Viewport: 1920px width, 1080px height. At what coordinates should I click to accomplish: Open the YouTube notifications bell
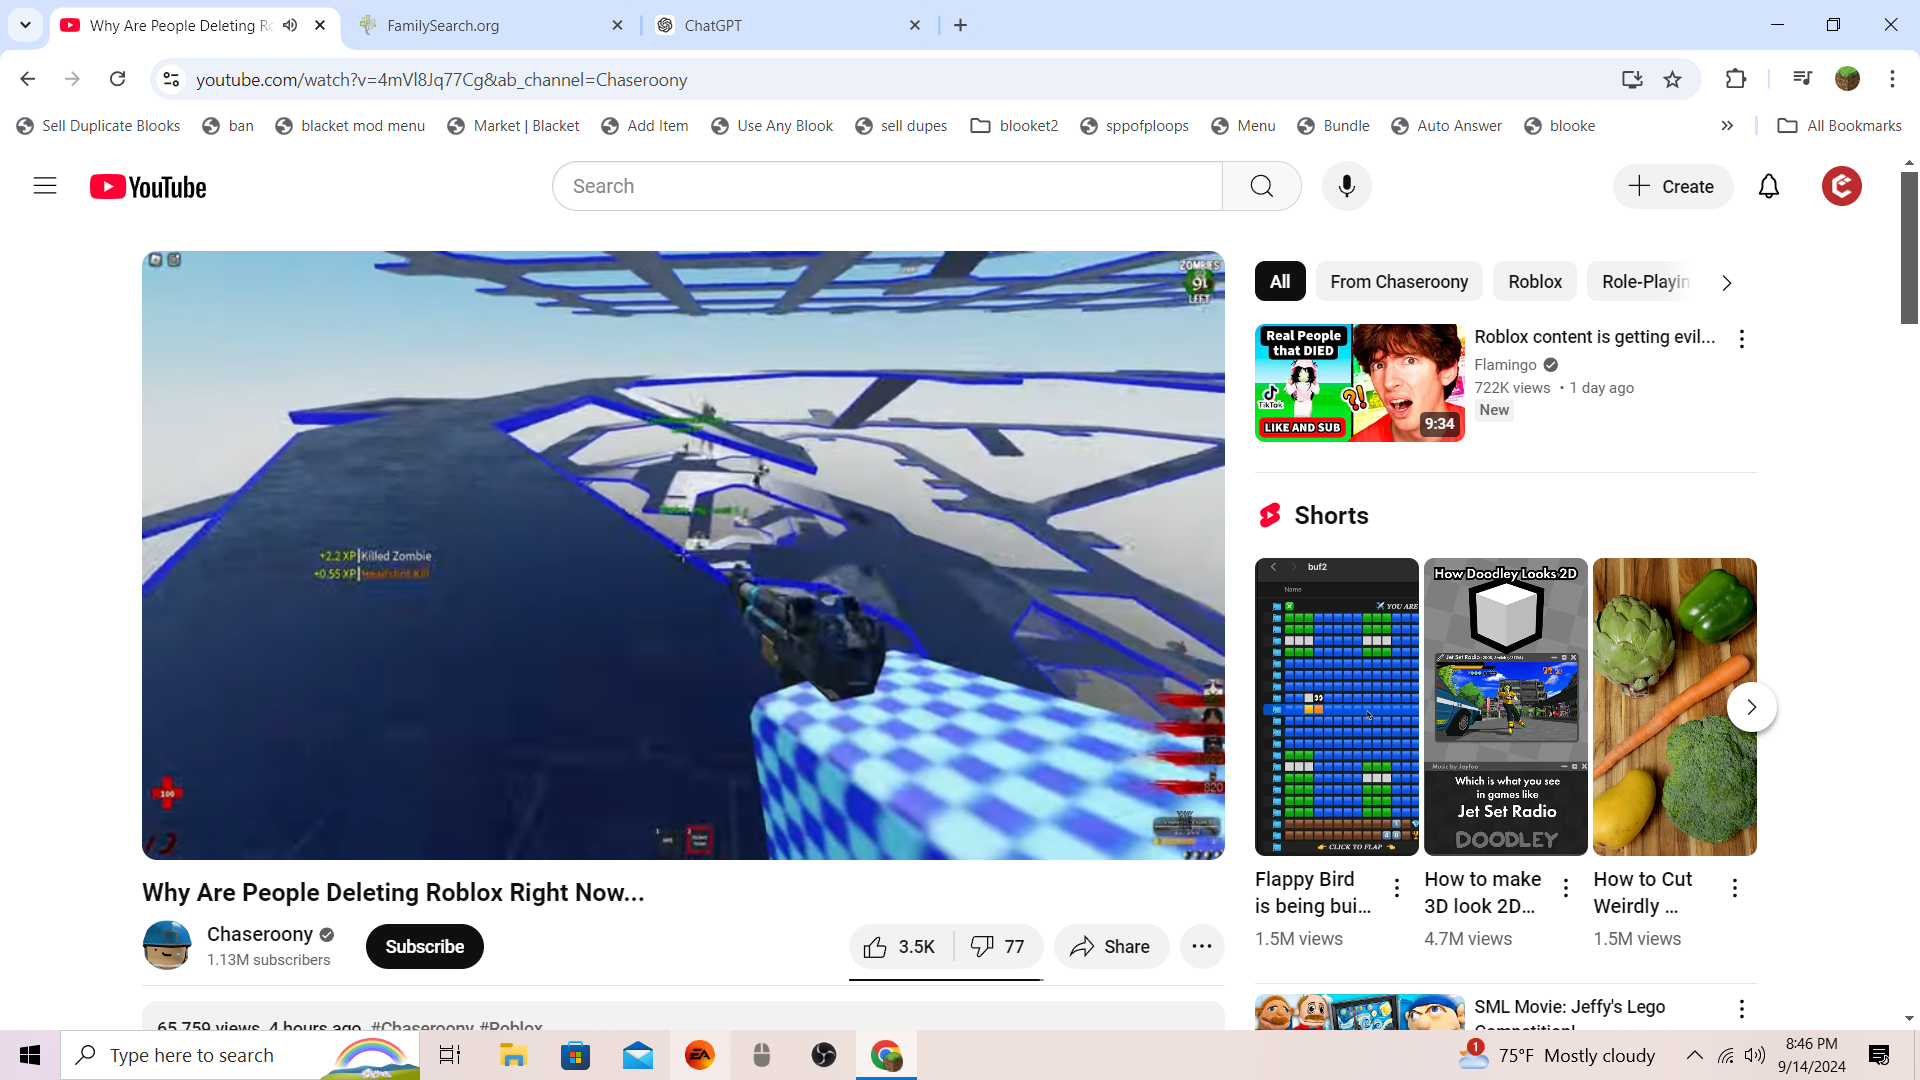click(x=1768, y=186)
